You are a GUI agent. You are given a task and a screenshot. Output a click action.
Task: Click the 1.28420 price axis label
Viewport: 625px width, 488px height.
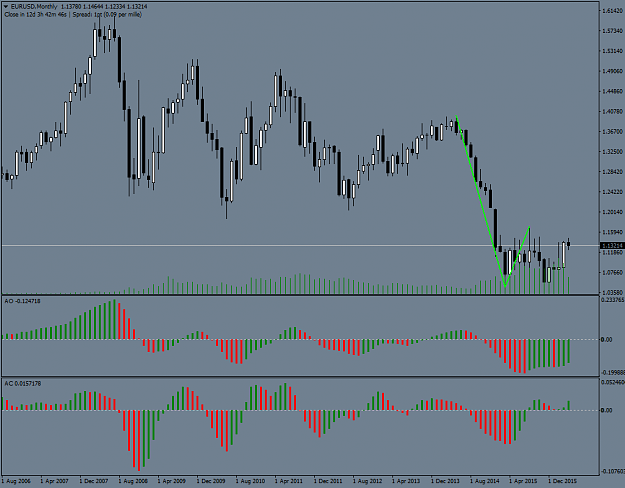pos(613,171)
